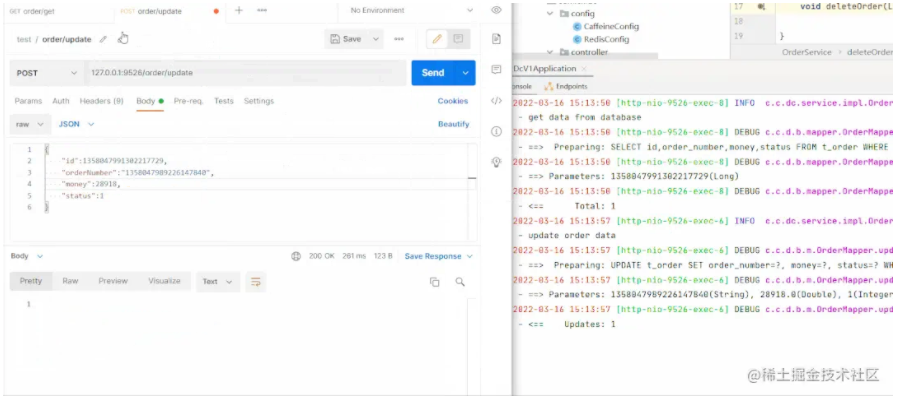This screenshot has height=398, width=917.
Task: Select Pretty response view
Action: coord(31,281)
